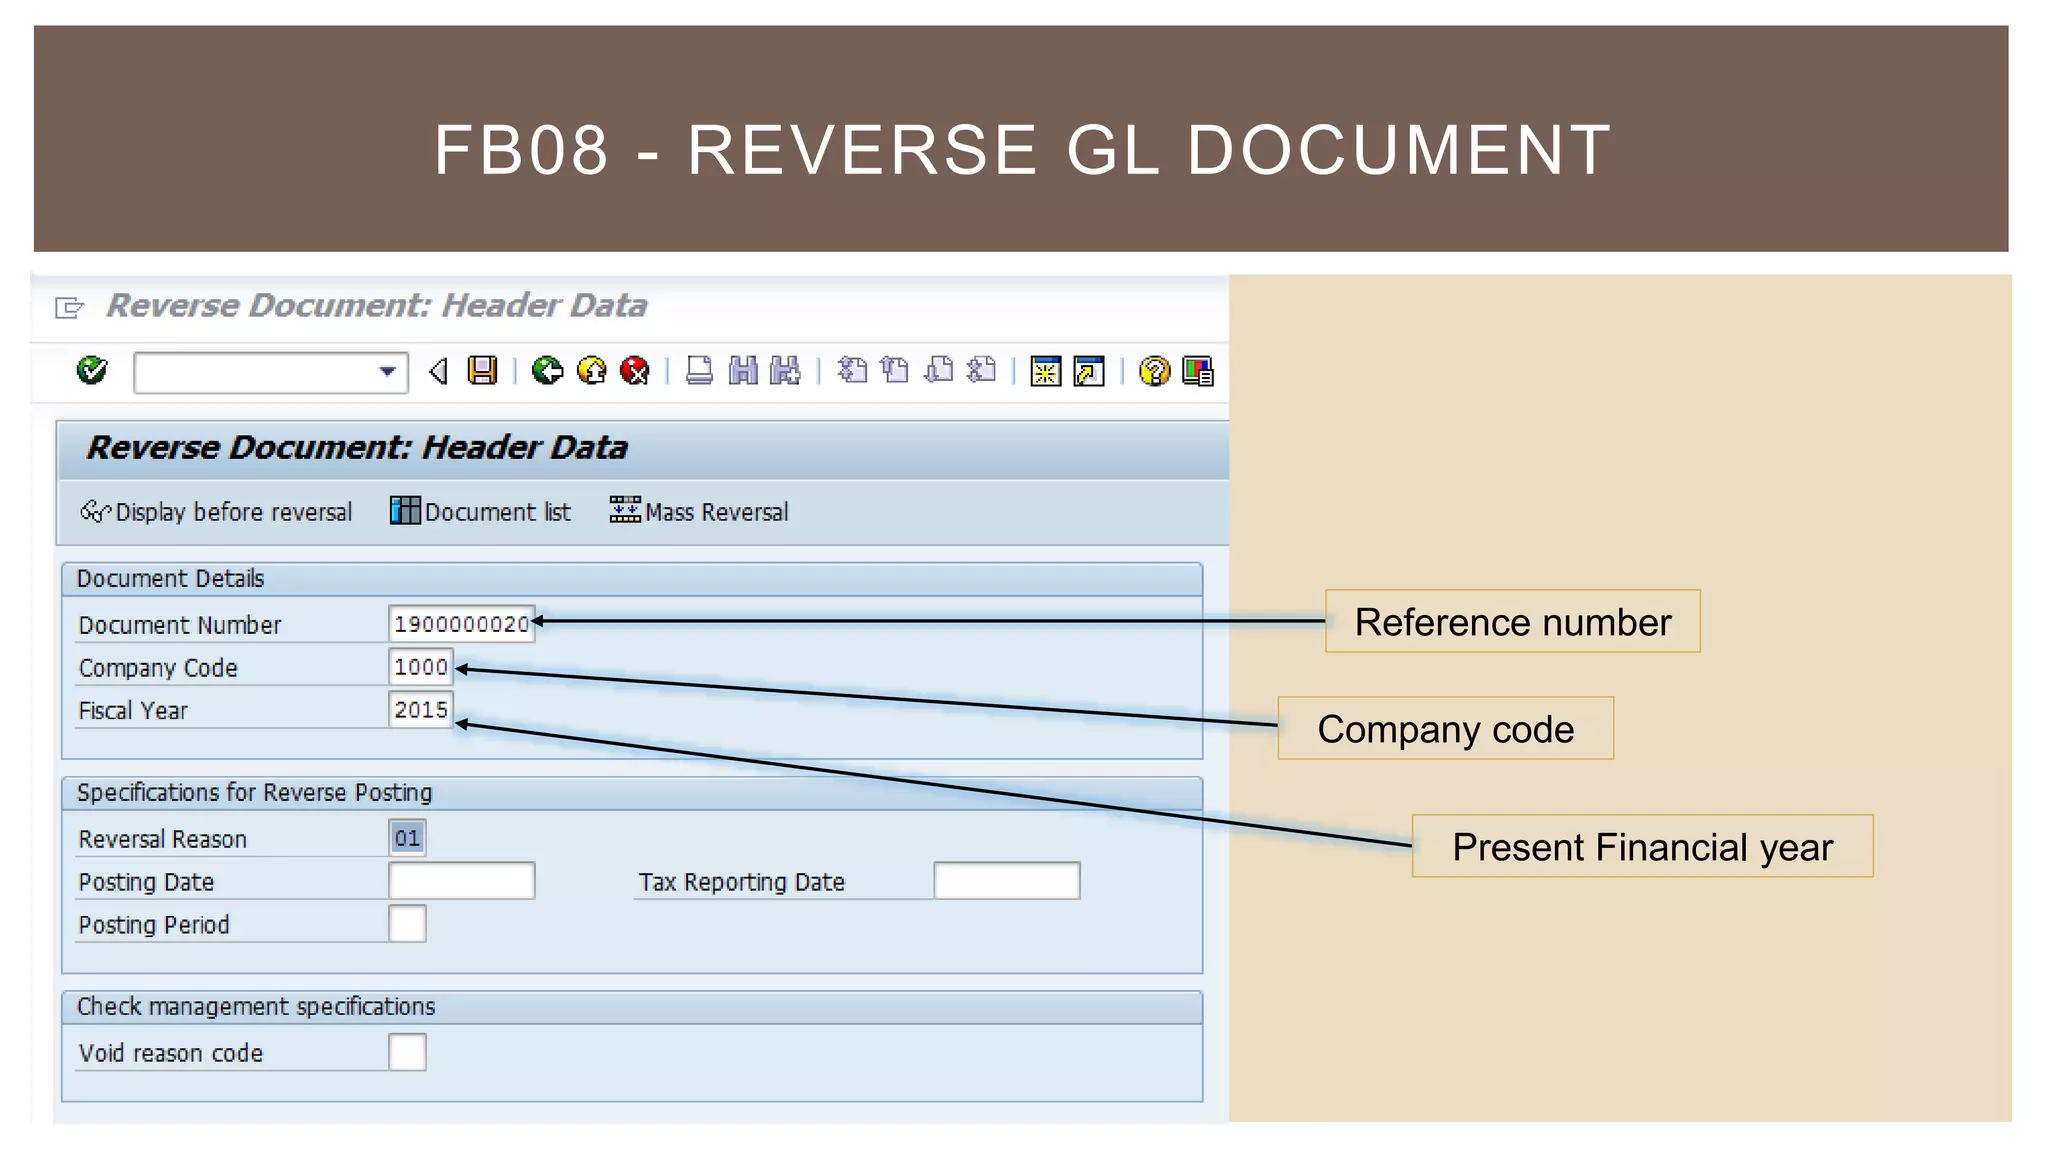Click the slide title FB08 - Reverse GL Document
The image size is (2048, 1152).
(x=1022, y=150)
